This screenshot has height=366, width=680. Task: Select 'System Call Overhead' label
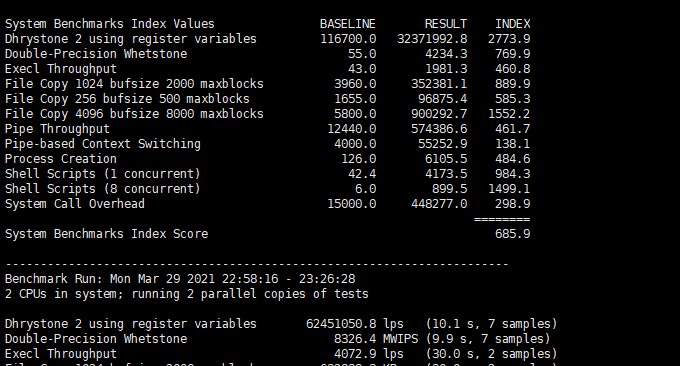tap(75, 204)
